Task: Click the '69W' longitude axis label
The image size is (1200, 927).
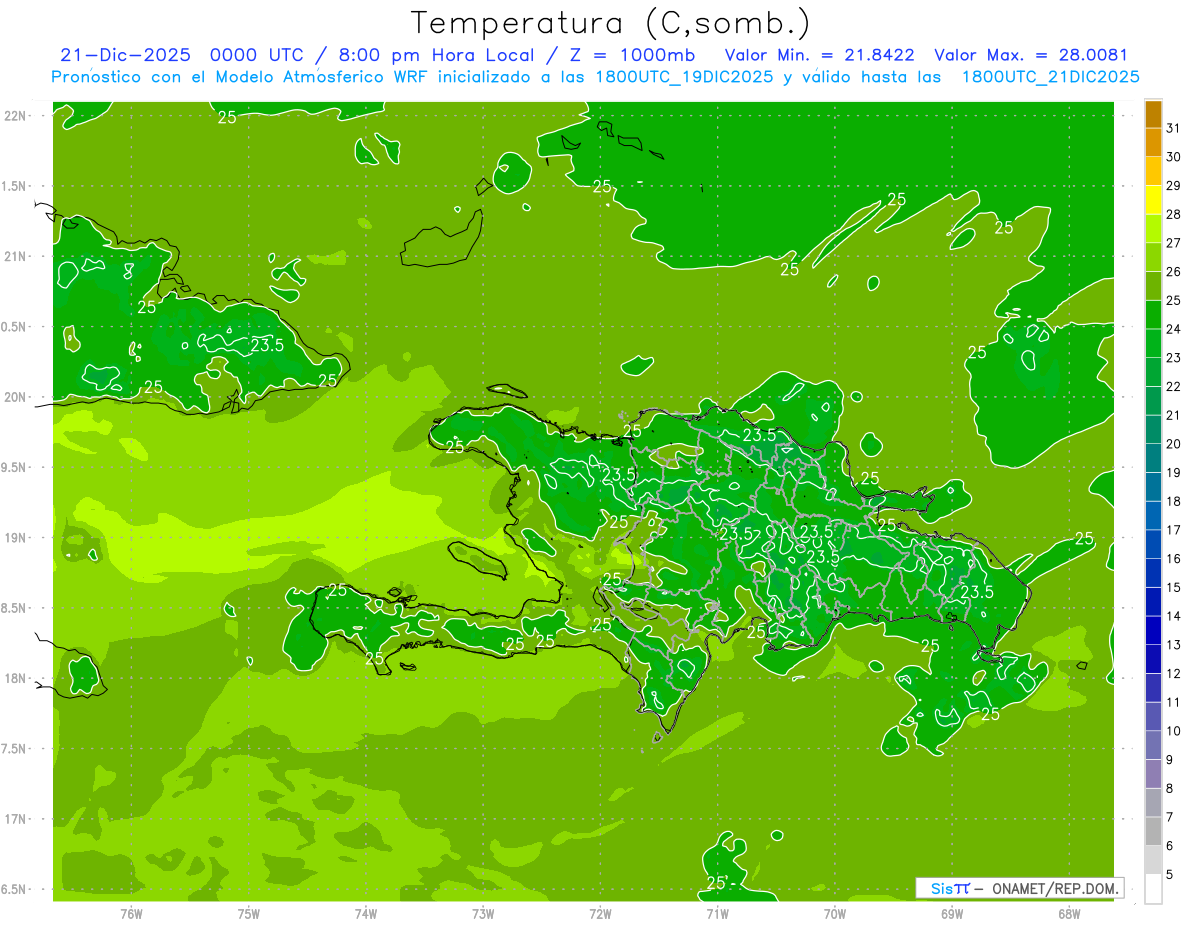Action: 952,914
